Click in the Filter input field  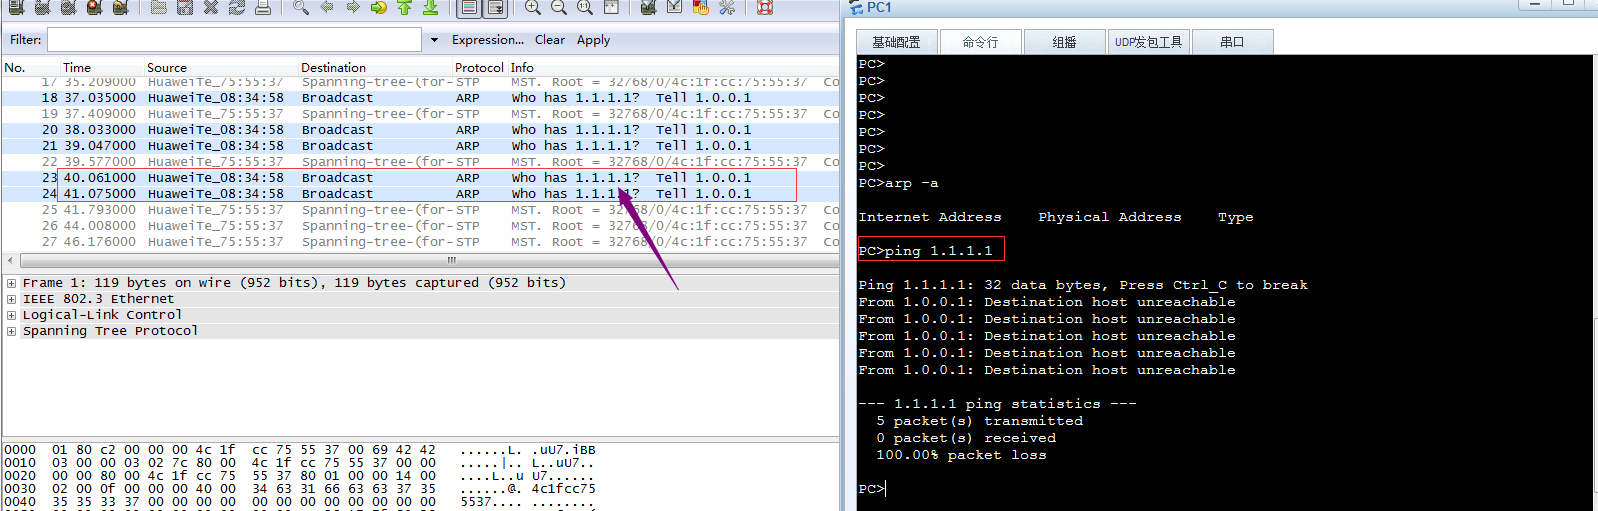(x=234, y=40)
